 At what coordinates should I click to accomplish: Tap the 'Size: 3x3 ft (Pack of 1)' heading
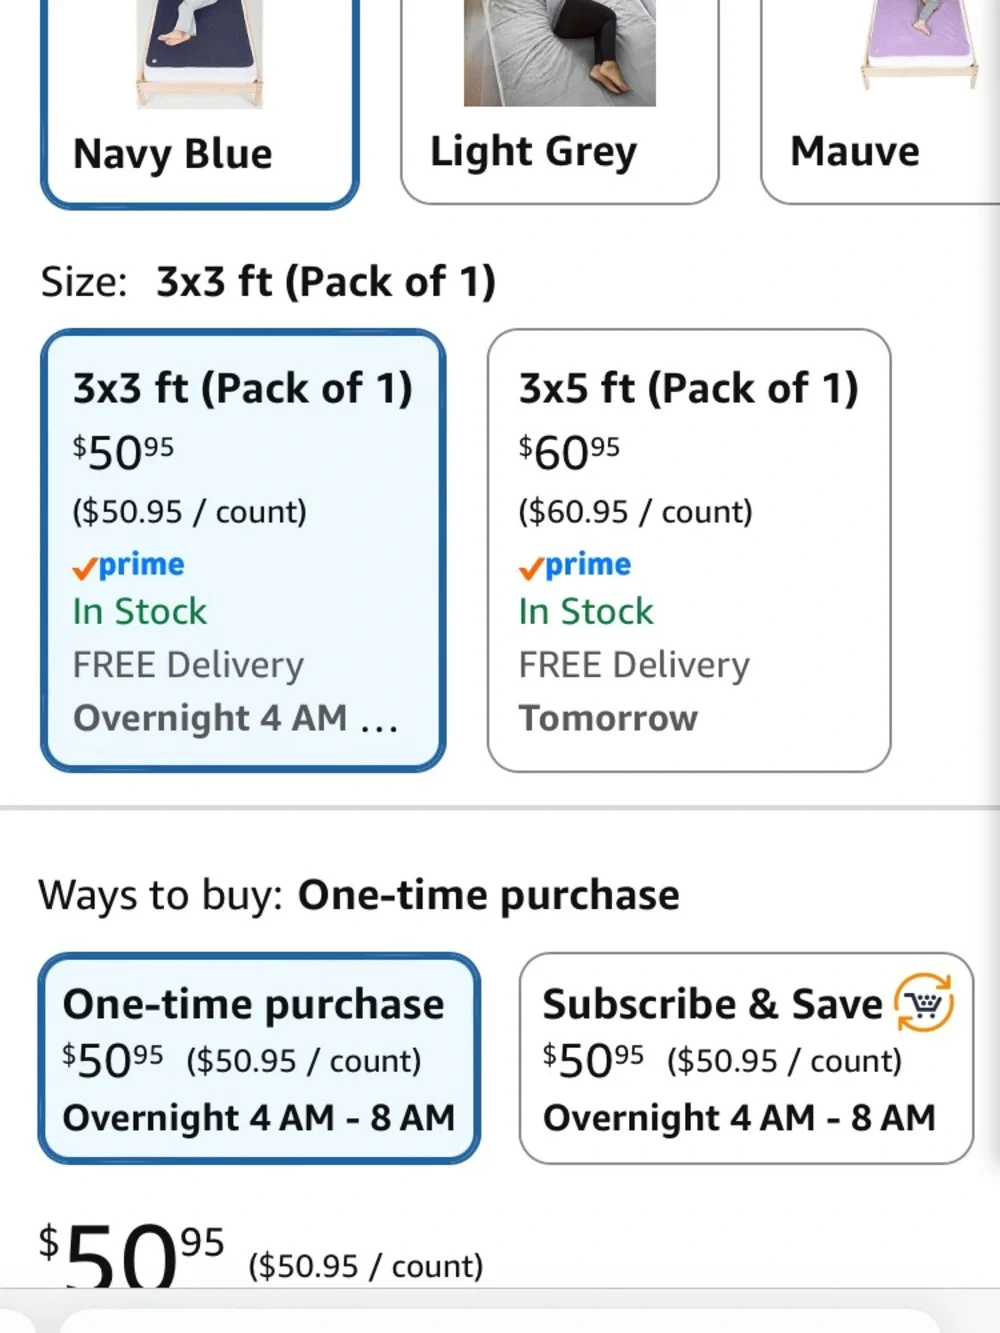268,282
